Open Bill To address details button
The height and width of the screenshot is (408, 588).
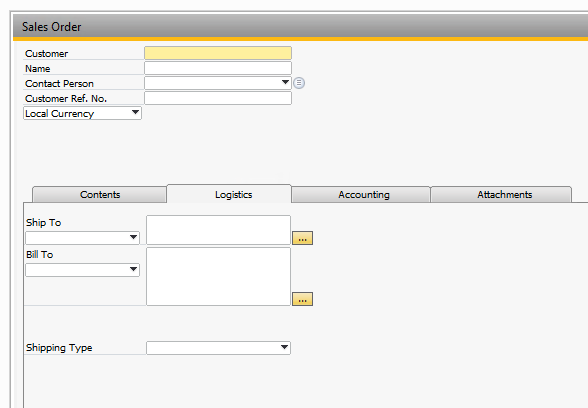click(x=302, y=299)
